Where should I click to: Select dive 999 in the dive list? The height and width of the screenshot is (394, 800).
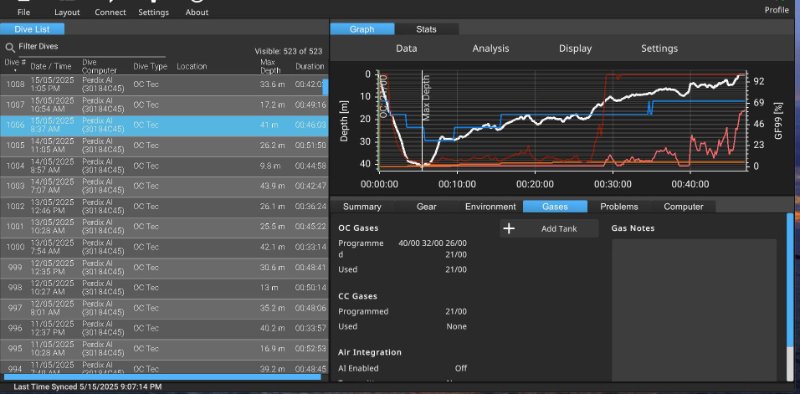[x=163, y=267]
